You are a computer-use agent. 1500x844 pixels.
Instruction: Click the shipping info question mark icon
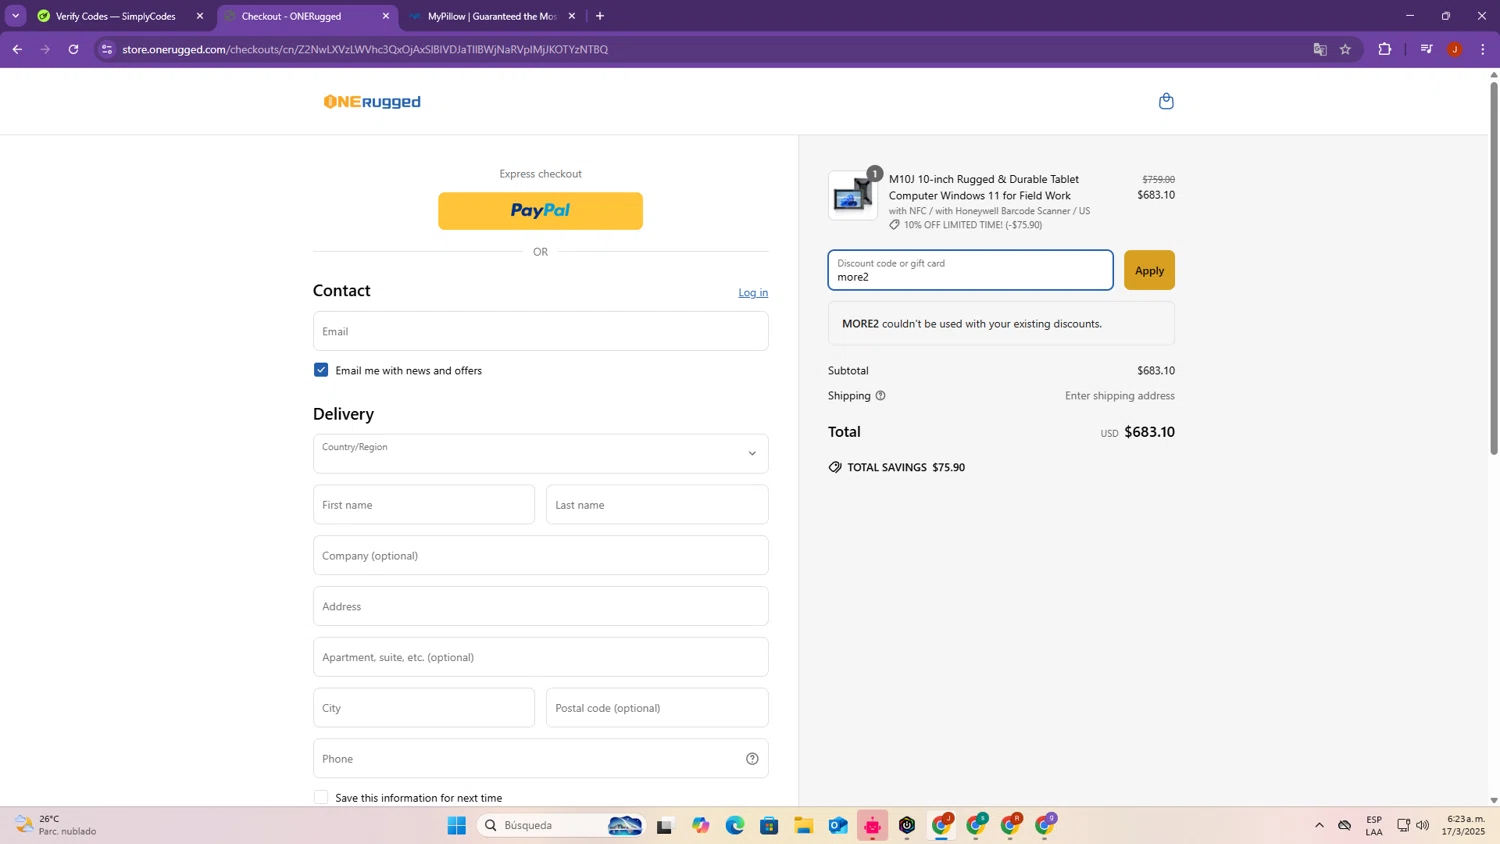tap(881, 396)
